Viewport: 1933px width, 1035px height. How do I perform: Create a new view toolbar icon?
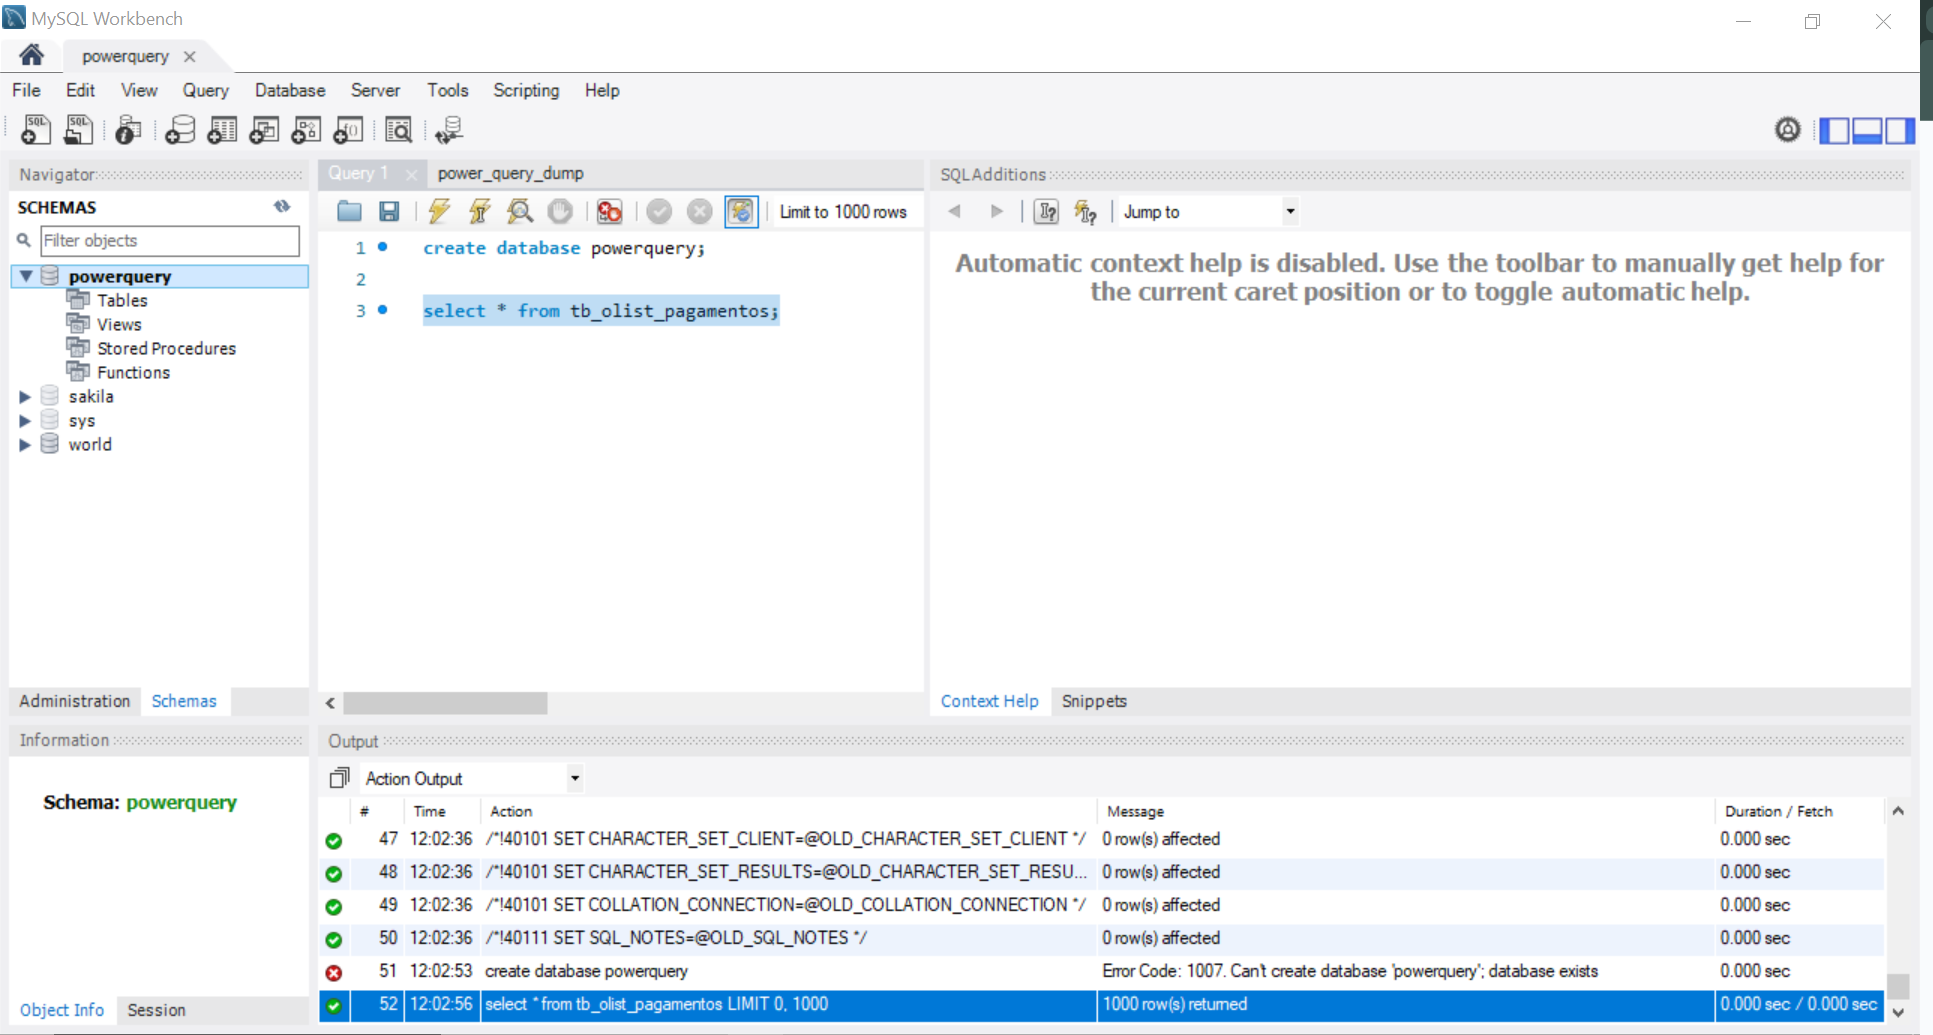(x=264, y=130)
